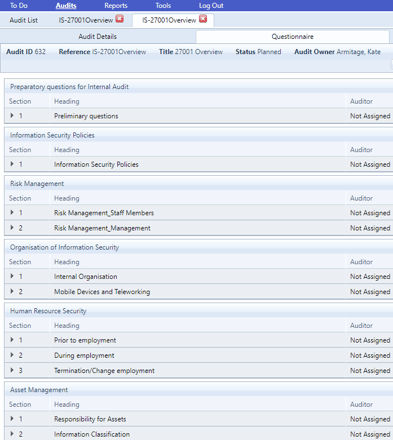Open the Reports menu
The image size is (393, 440).
[x=116, y=6]
